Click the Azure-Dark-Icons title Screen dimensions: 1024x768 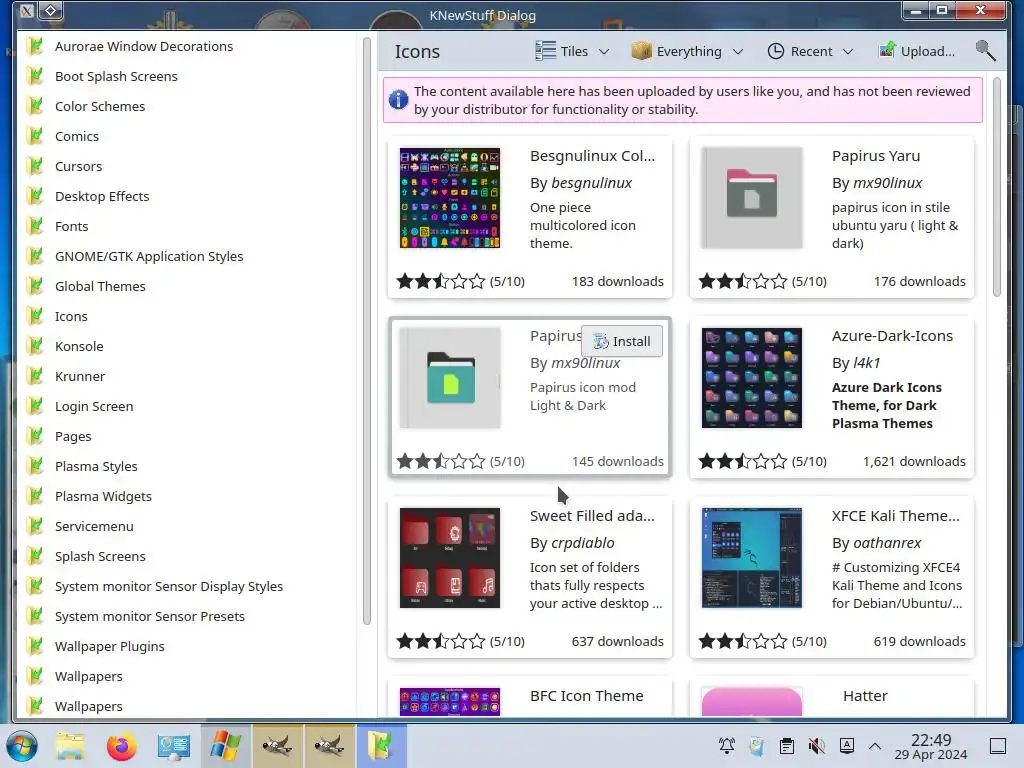pyautogui.click(x=892, y=336)
